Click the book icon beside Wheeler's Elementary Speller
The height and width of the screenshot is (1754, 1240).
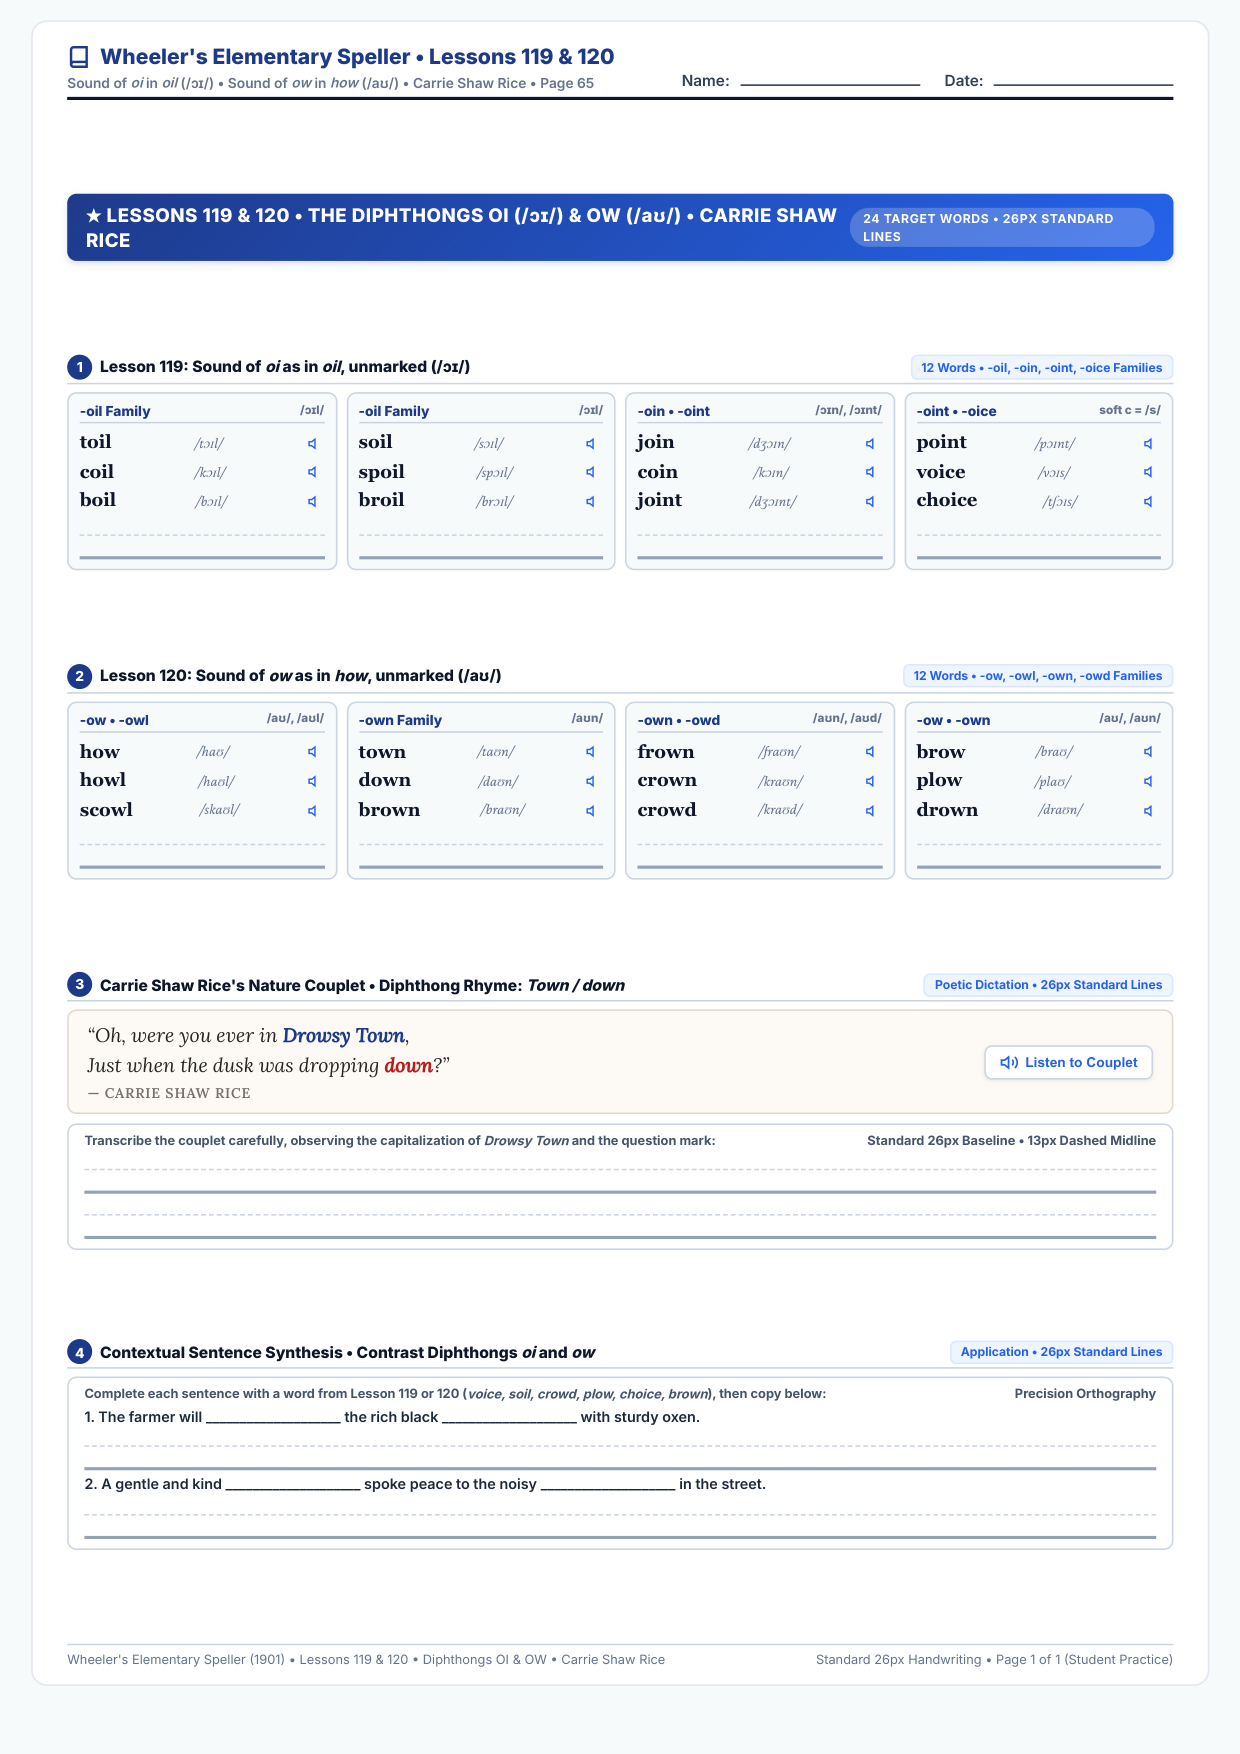pos(79,57)
